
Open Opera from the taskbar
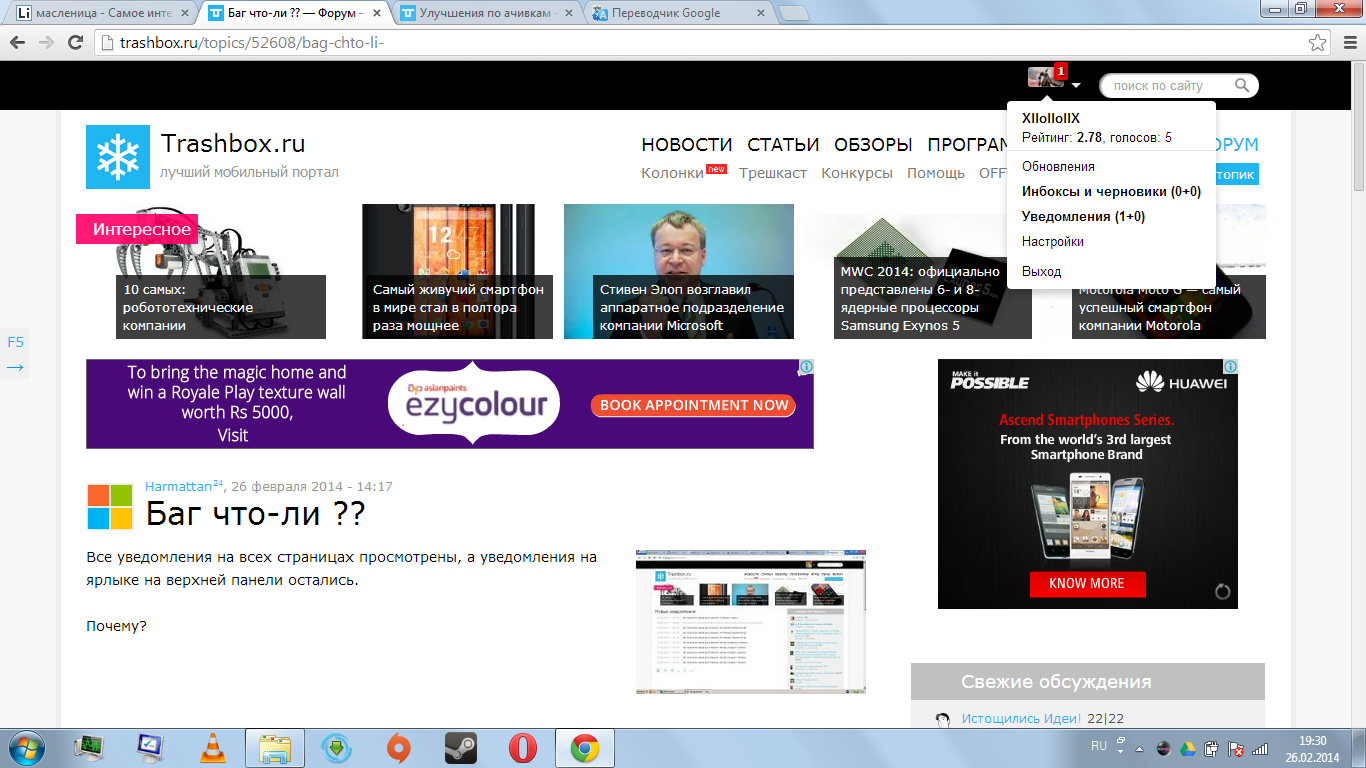(x=523, y=748)
